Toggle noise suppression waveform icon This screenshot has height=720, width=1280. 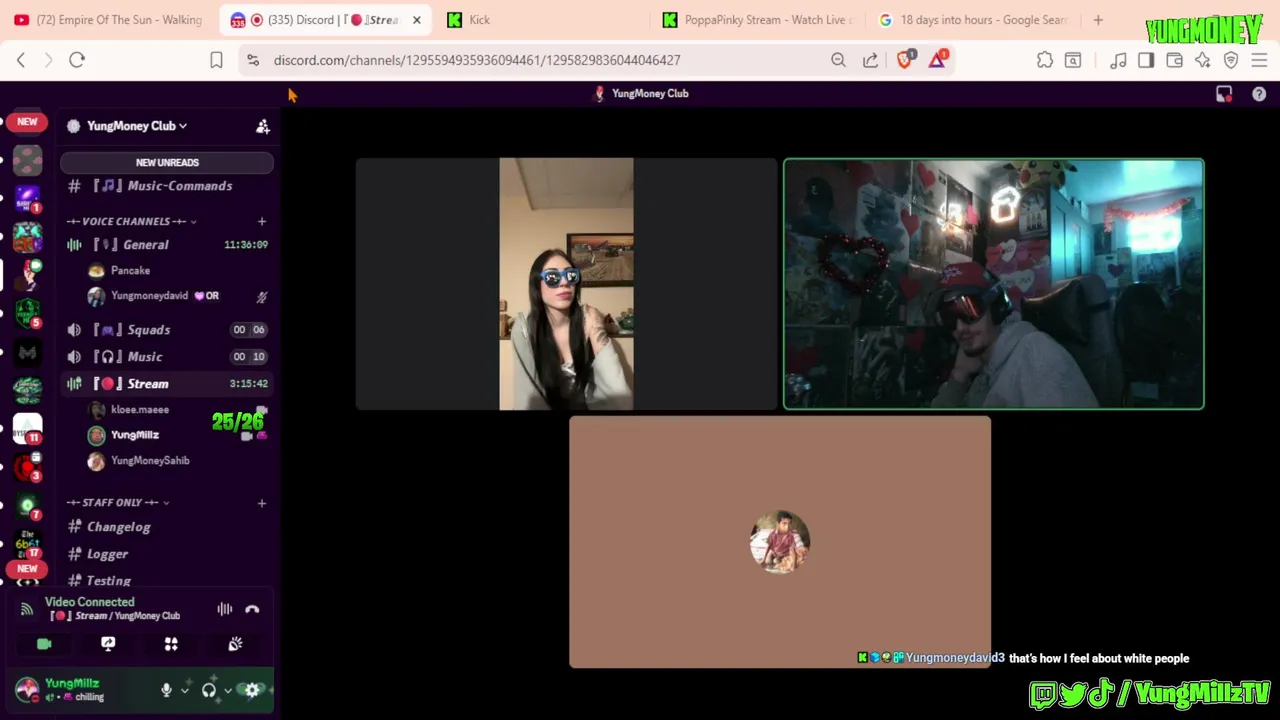[x=225, y=609]
